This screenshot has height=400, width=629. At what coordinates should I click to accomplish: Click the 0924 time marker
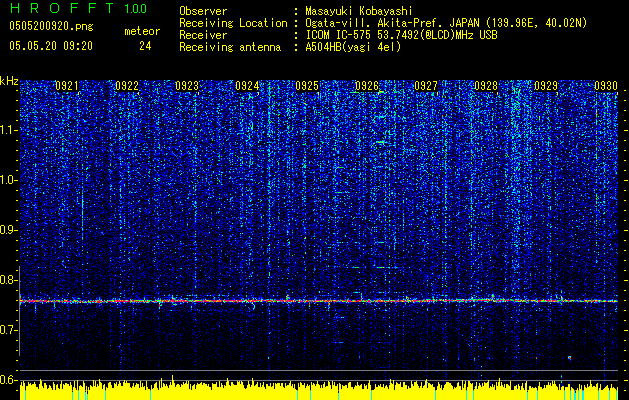pyautogui.click(x=247, y=86)
